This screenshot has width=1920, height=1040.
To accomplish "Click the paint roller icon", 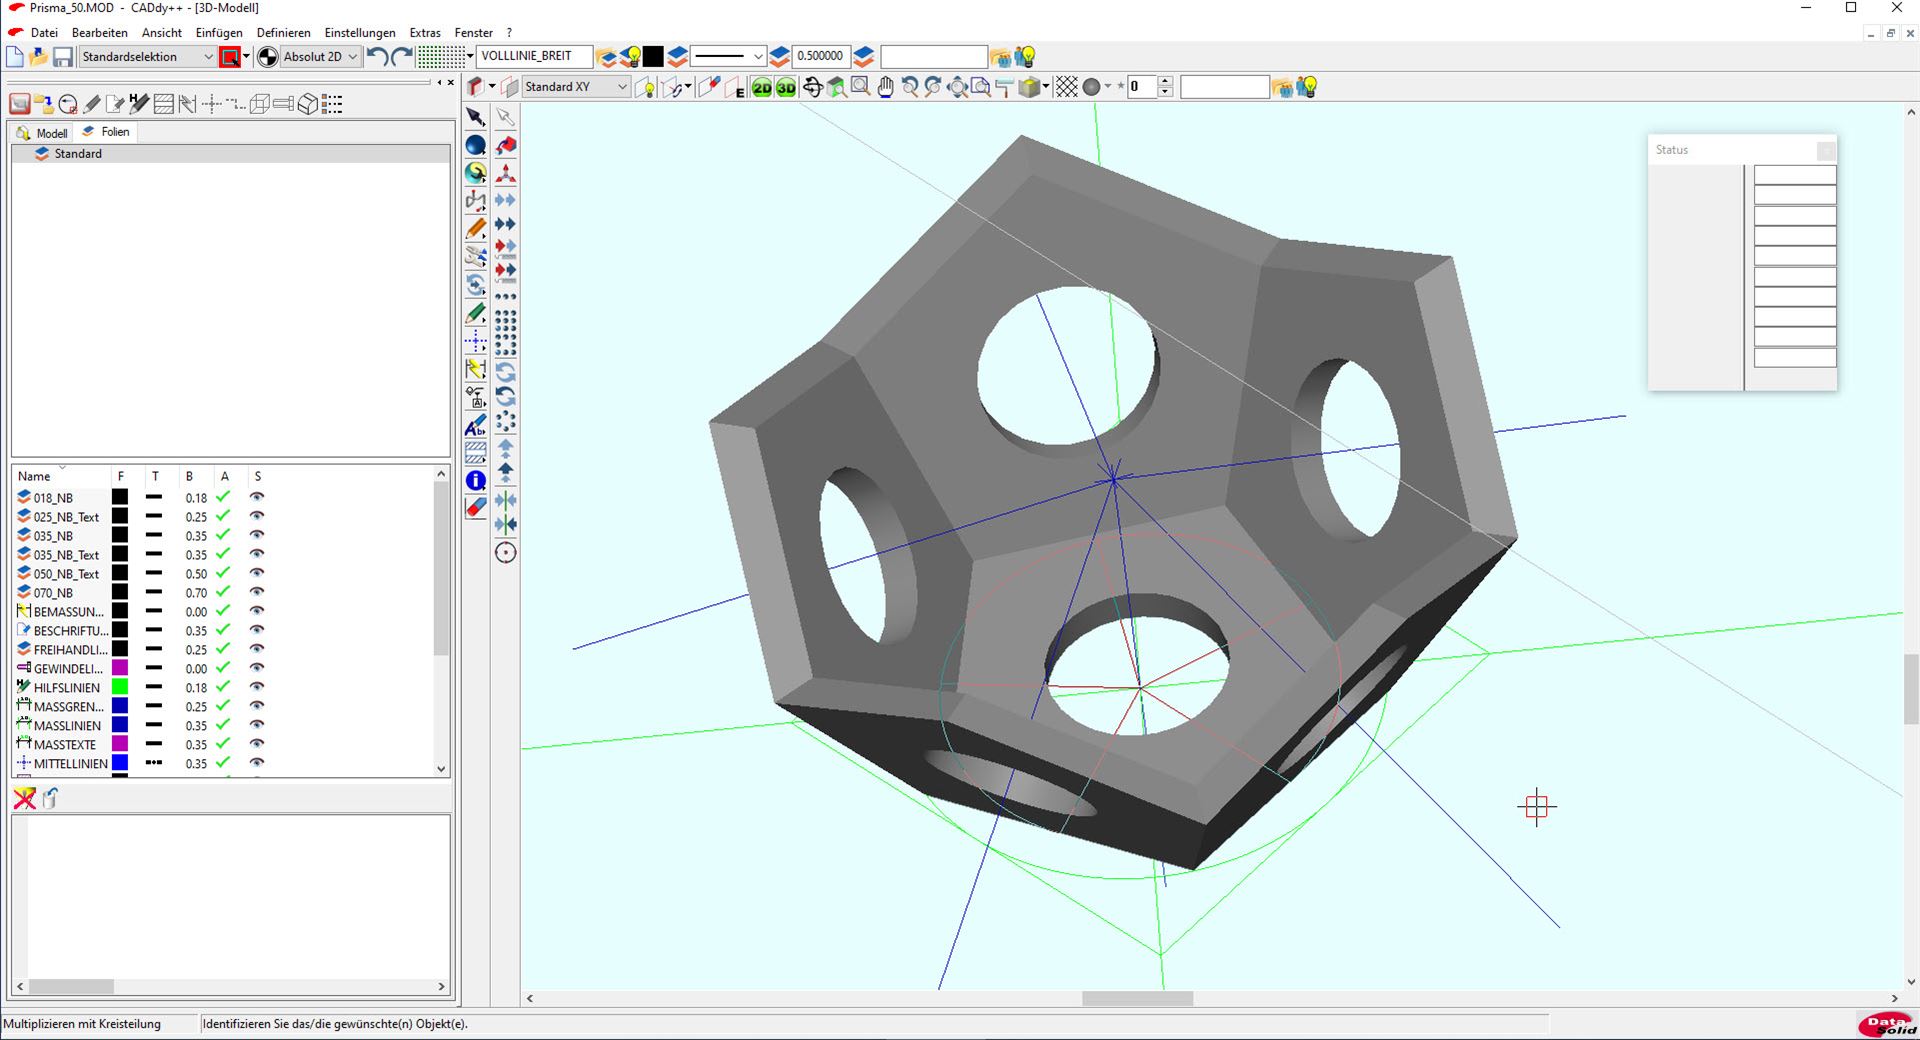I will [1005, 88].
